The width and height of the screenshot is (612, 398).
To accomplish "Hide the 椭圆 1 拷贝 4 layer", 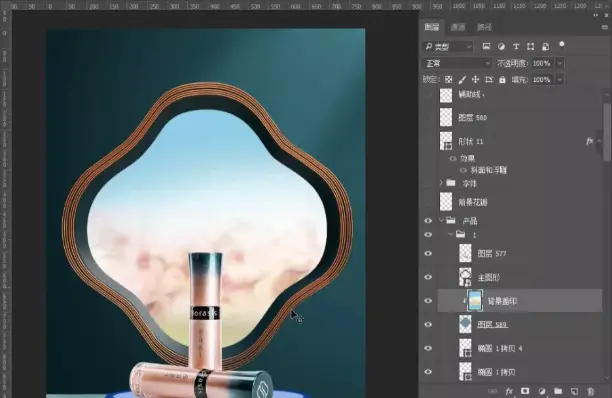I will pos(428,348).
